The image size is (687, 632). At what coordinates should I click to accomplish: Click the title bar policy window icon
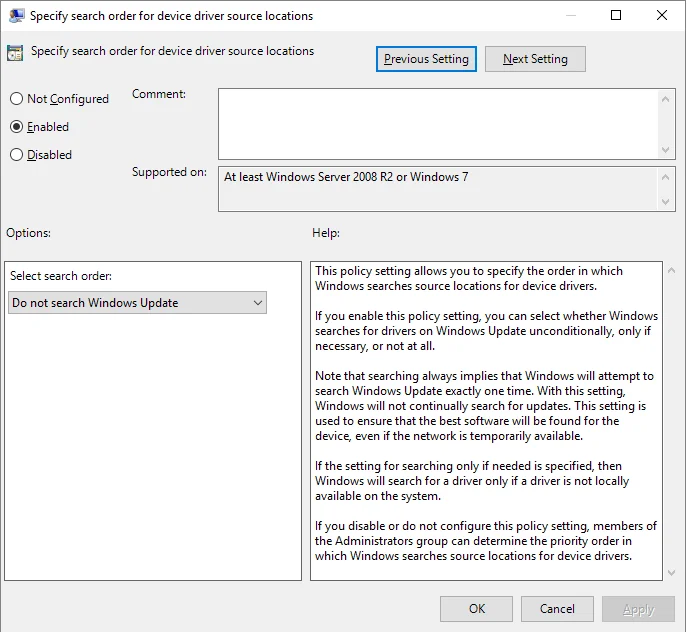[x=17, y=15]
